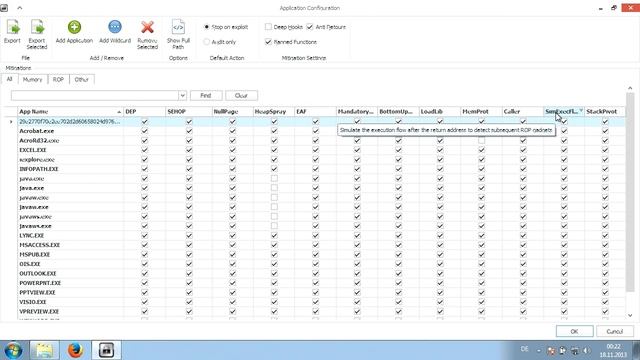Switch to the Memory tab
The width and height of the screenshot is (640, 360).
coord(33,80)
